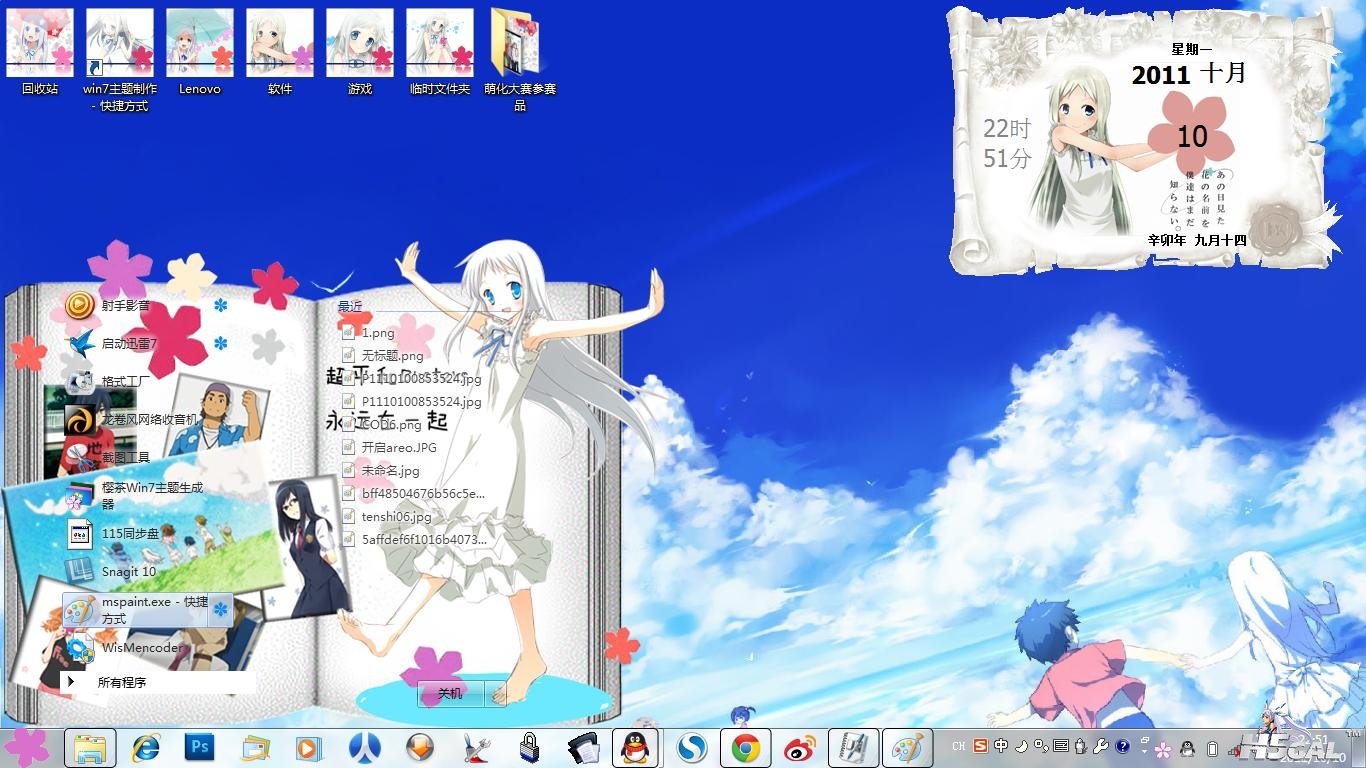Click the QQ penguin taskbar icon
This screenshot has width=1366, height=768.
(635, 747)
